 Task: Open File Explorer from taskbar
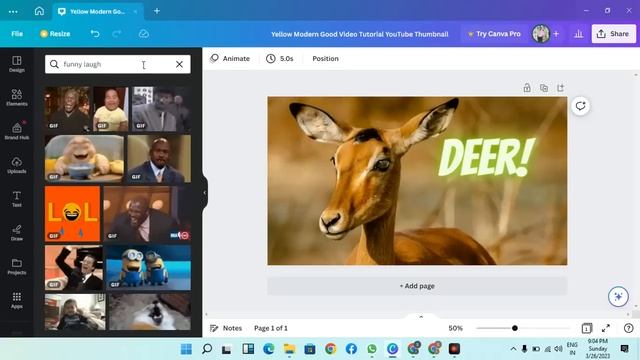pyautogui.click(x=289, y=349)
